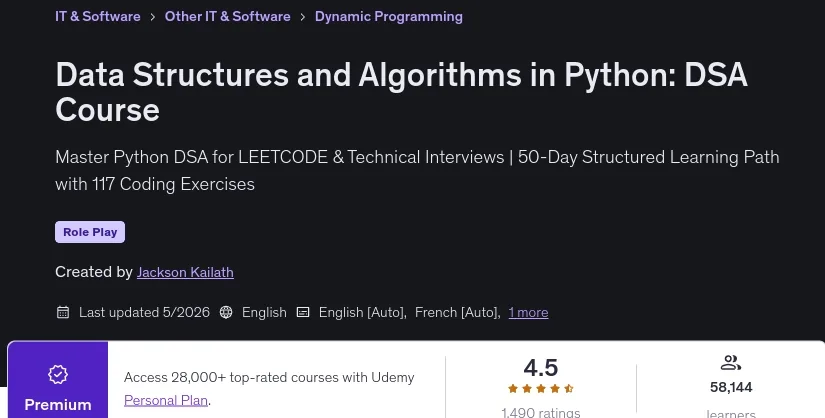The height and width of the screenshot is (418, 825).
Task: Open the Other IT & Software breadcrumb
Action: [x=227, y=16]
